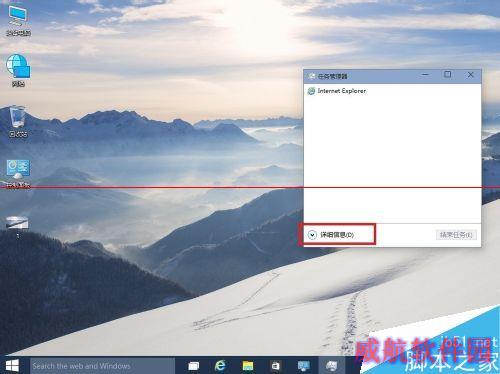Select the This PC desktop icon
This screenshot has width=500, height=374.
(18, 21)
